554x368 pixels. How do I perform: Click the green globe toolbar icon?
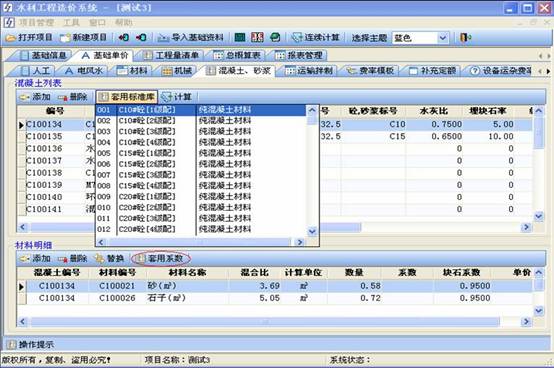click(275, 37)
